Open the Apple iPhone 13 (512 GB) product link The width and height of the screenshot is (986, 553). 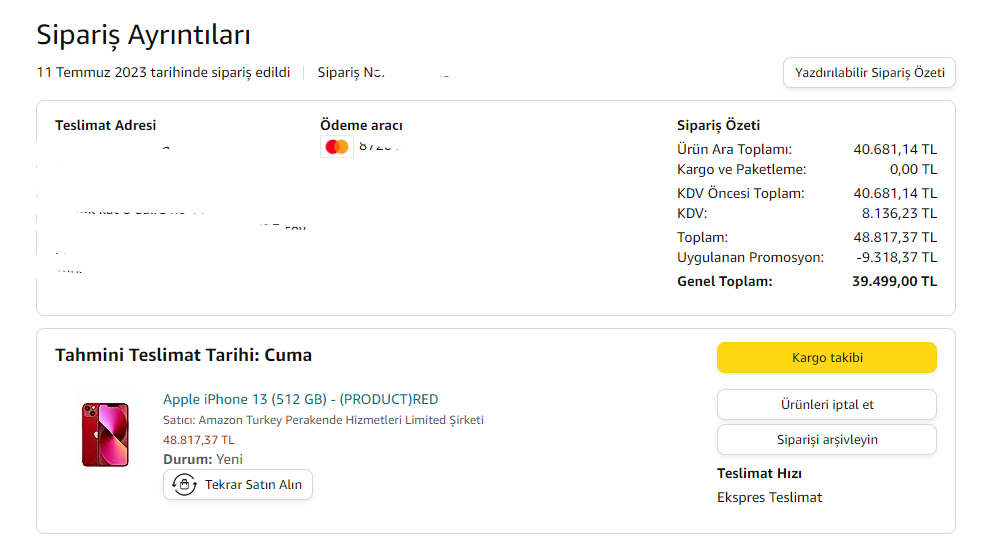tap(300, 399)
